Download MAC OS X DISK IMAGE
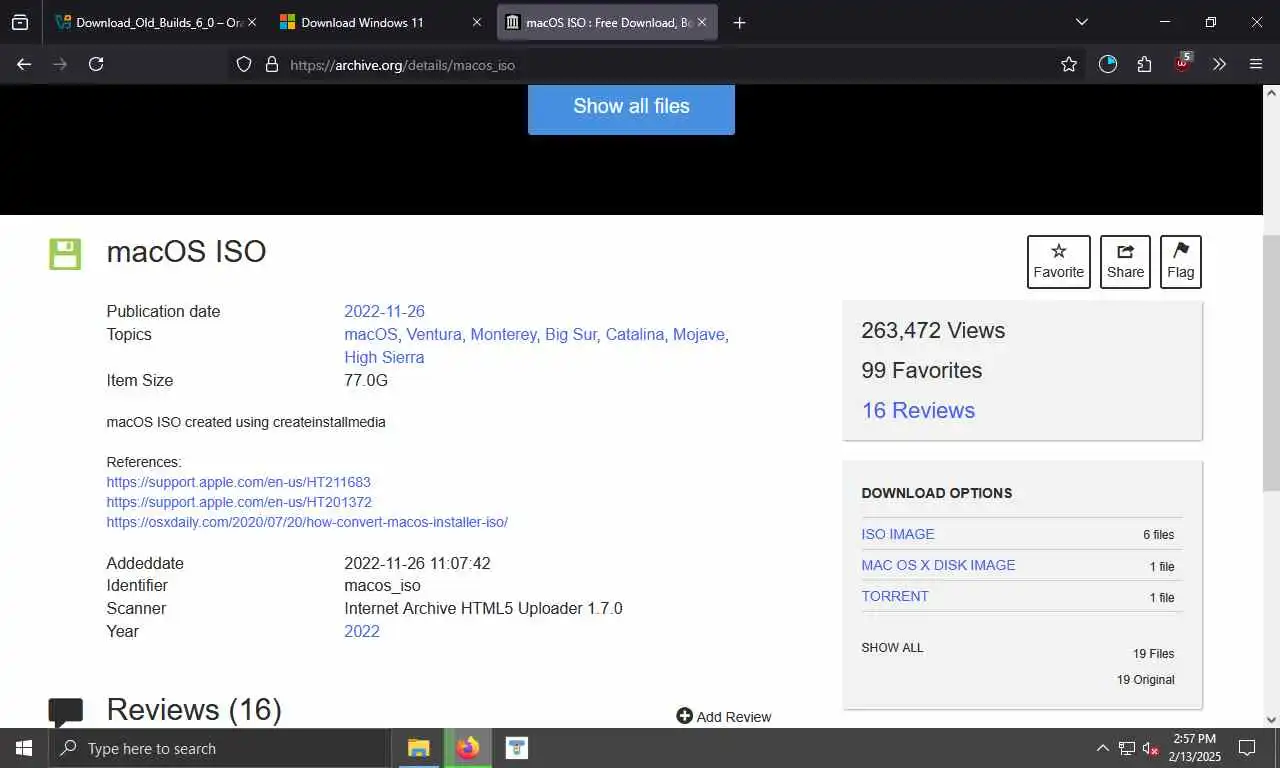This screenshot has height=768, width=1280. pos(938,565)
